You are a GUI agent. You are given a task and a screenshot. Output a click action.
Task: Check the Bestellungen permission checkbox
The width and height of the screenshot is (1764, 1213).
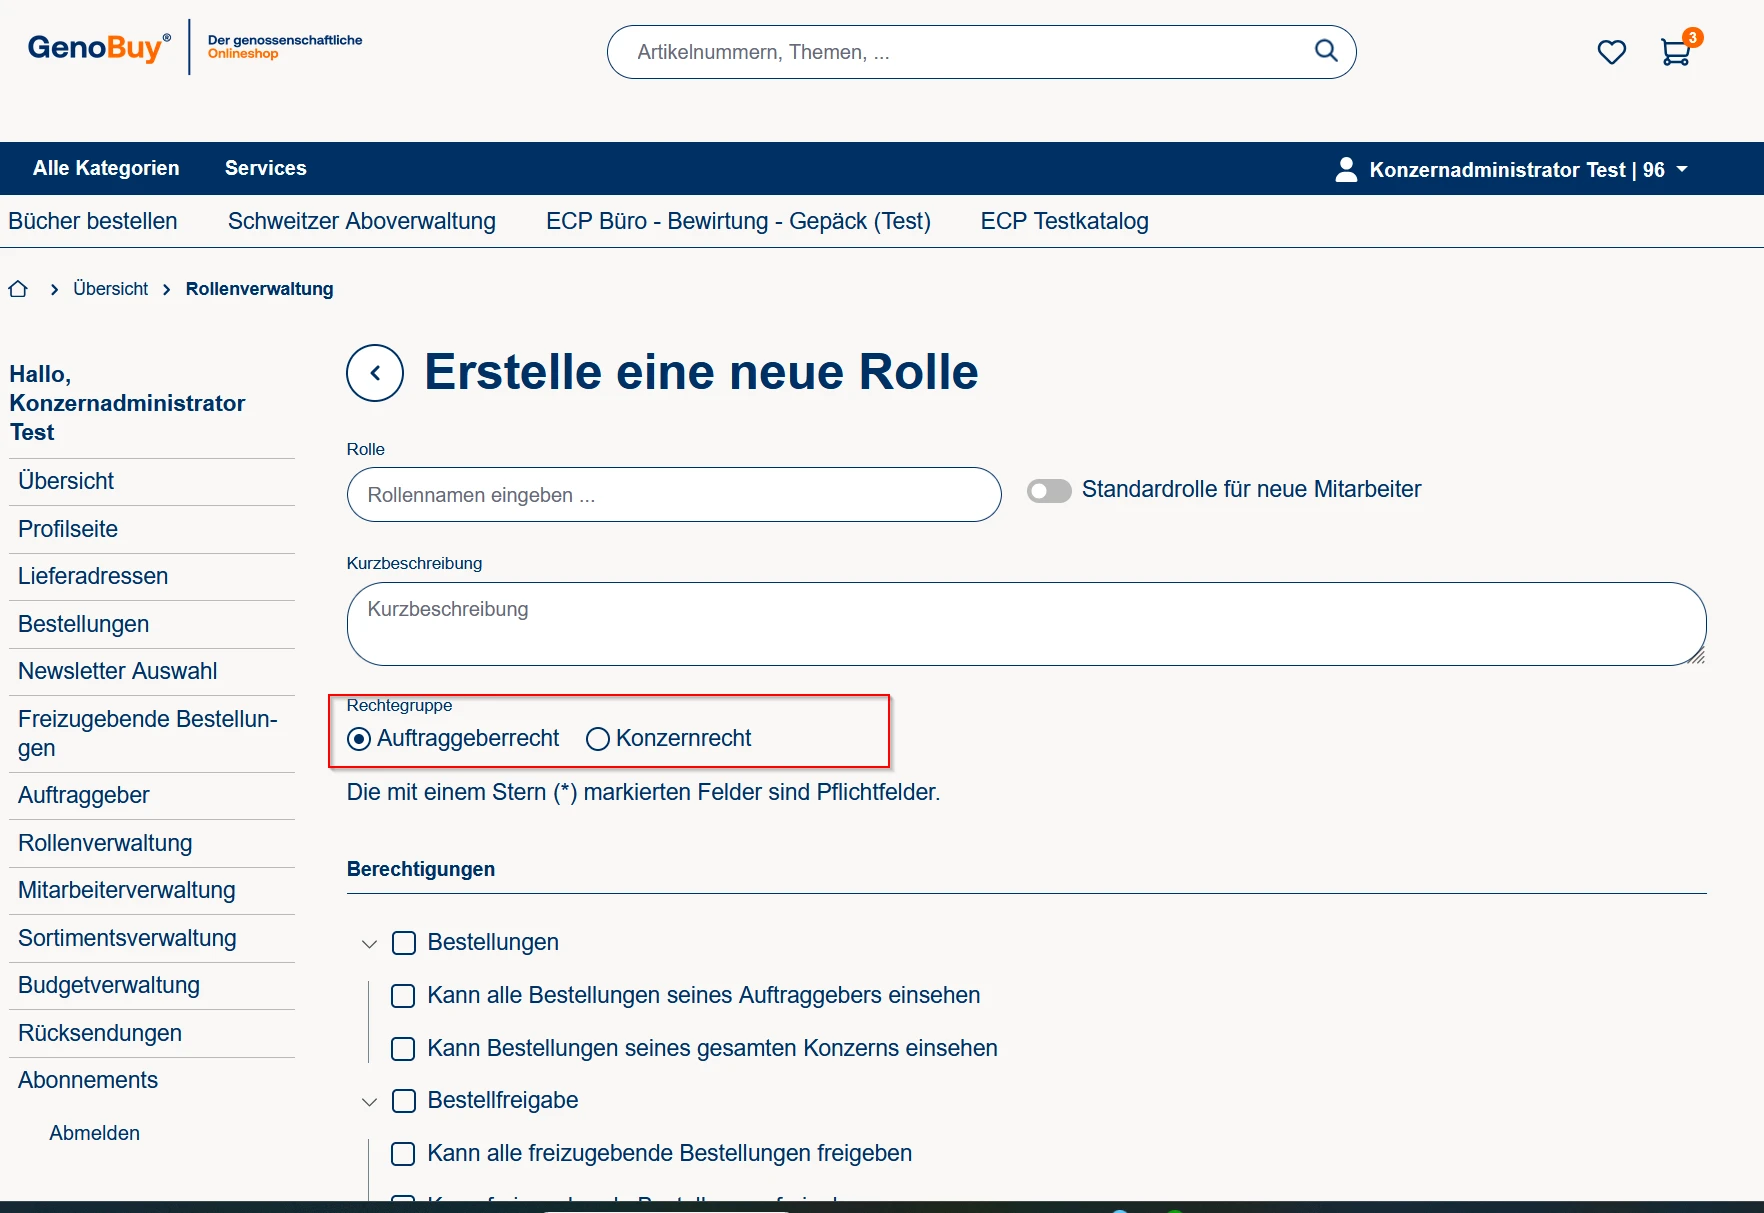(404, 943)
